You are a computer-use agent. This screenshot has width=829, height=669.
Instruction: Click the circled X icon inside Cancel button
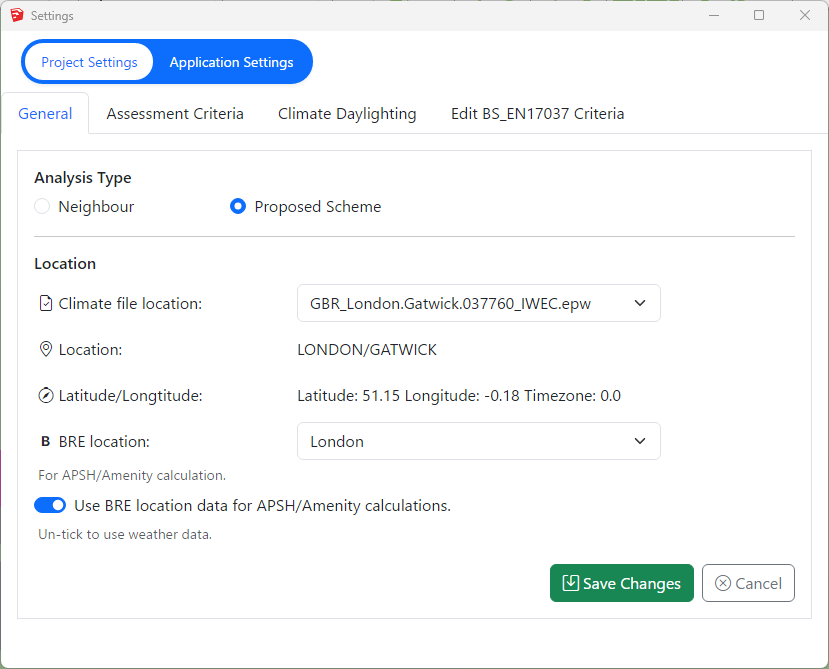pyautogui.click(x=723, y=582)
